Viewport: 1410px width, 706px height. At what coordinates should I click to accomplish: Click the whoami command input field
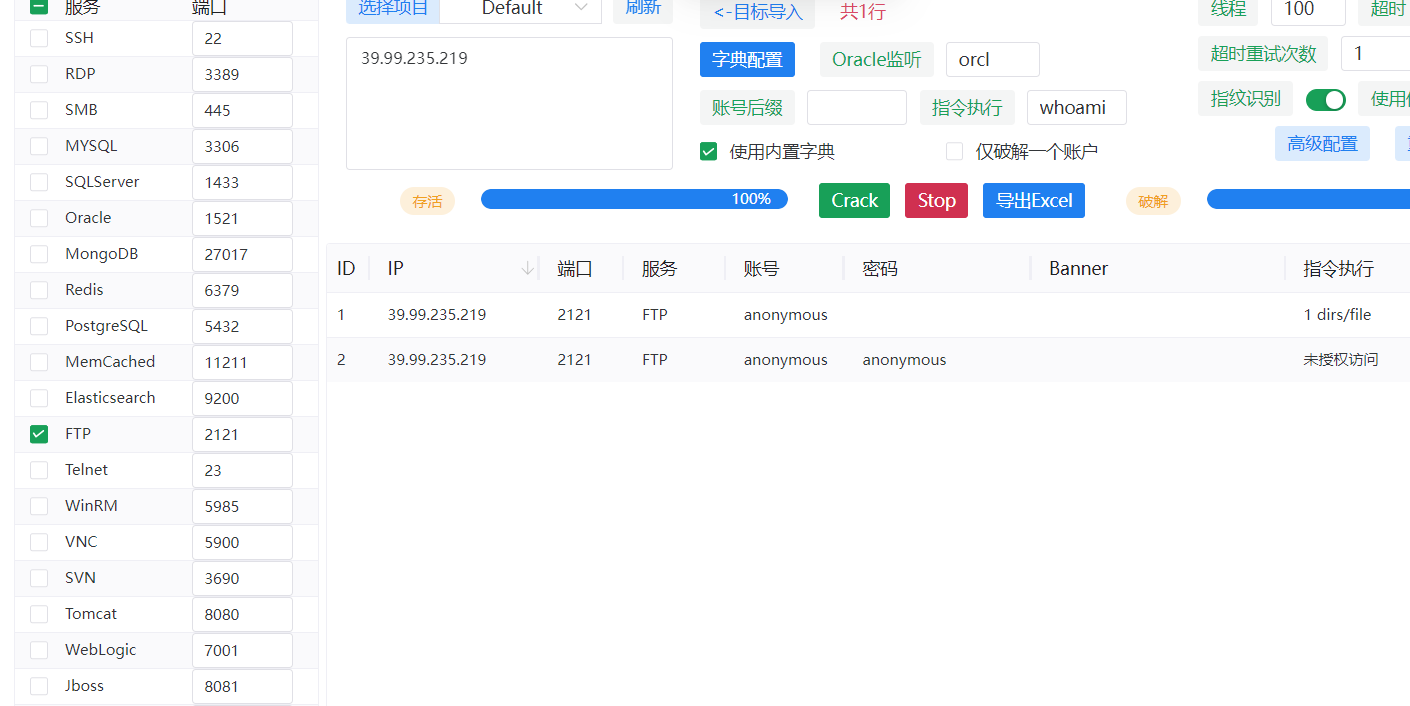[x=1076, y=108]
